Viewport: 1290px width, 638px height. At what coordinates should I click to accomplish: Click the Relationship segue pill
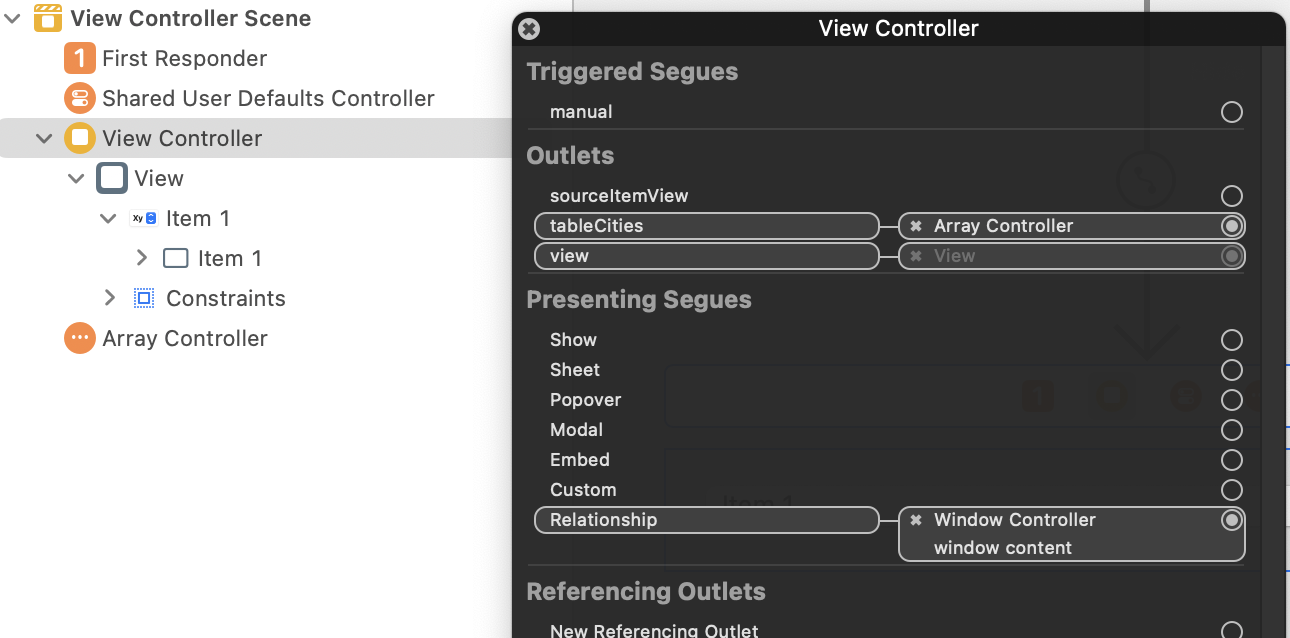(706, 520)
